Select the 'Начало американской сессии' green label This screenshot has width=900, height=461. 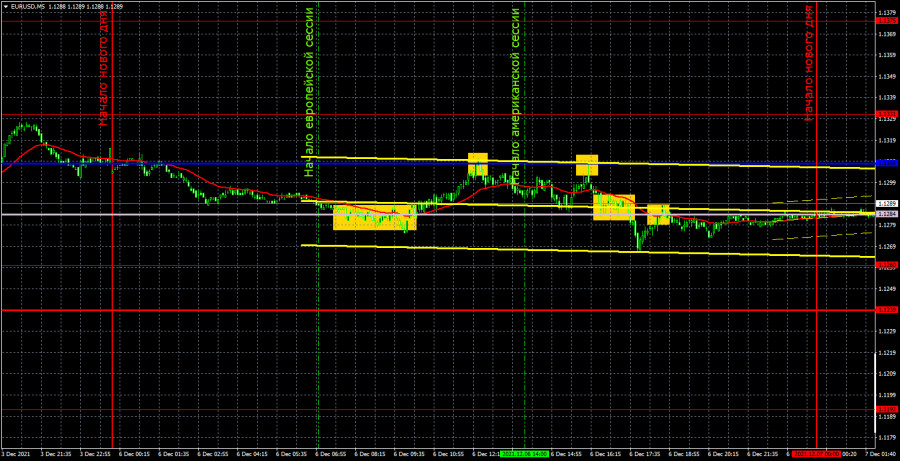(516, 96)
